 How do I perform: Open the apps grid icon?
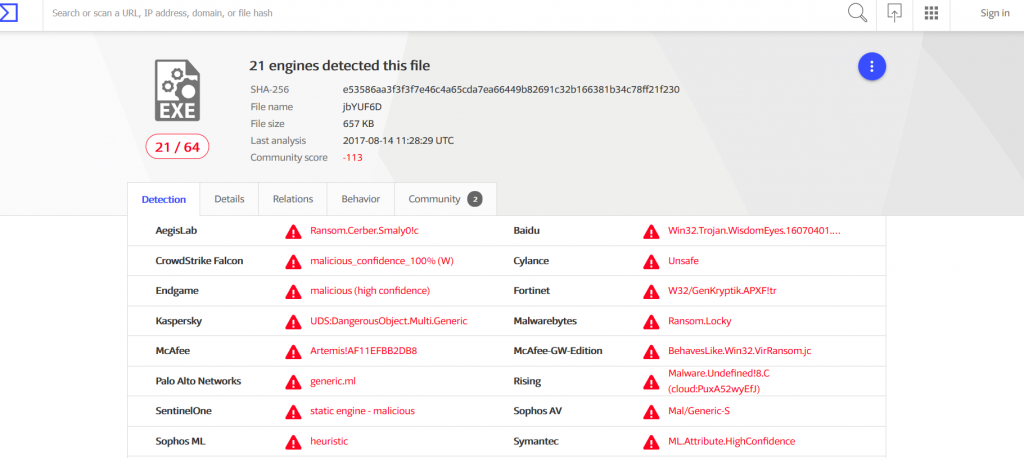[x=931, y=13]
